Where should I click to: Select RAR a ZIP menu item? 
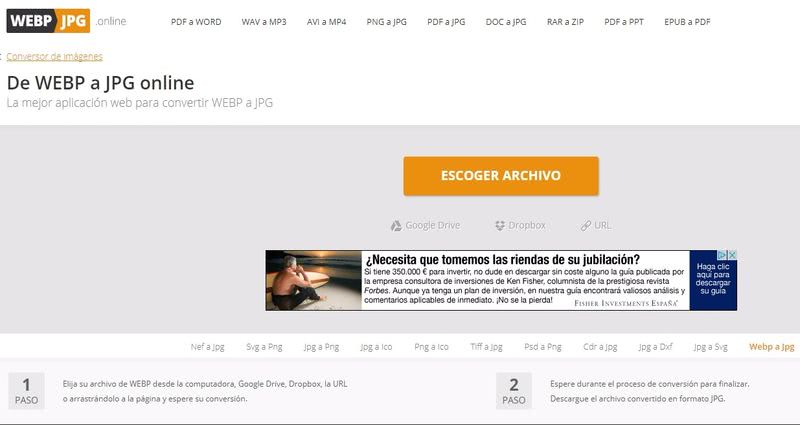565,22
